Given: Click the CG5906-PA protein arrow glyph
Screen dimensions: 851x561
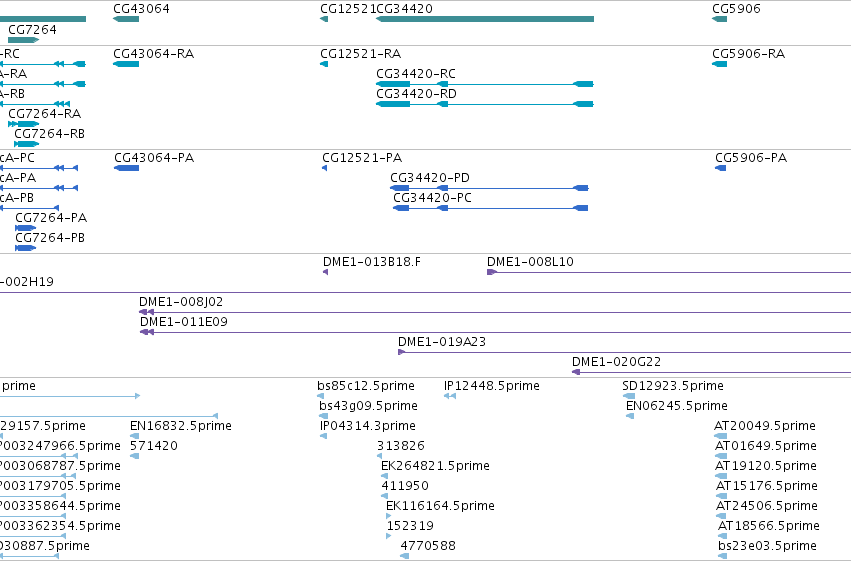Looking at the screenshot, I should (721, 168).
